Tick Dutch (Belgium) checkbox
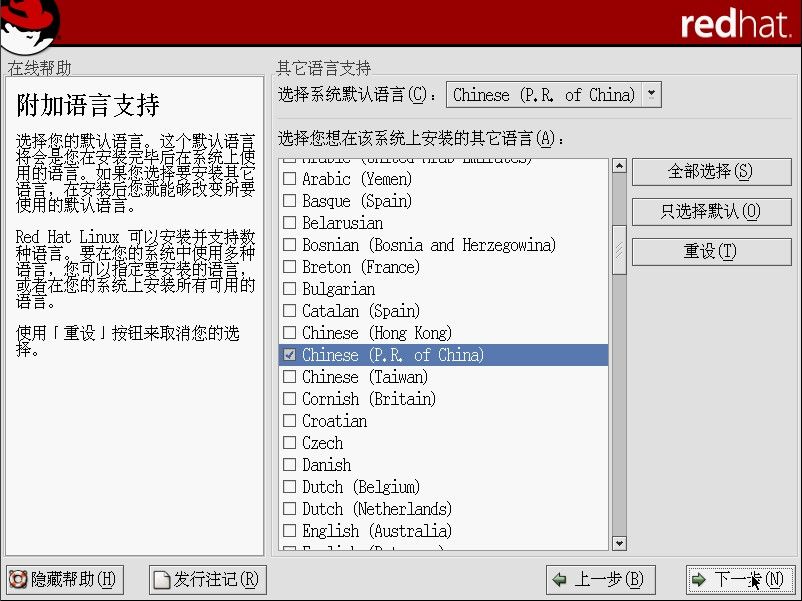The image size is (802, 601). [289, 486]
